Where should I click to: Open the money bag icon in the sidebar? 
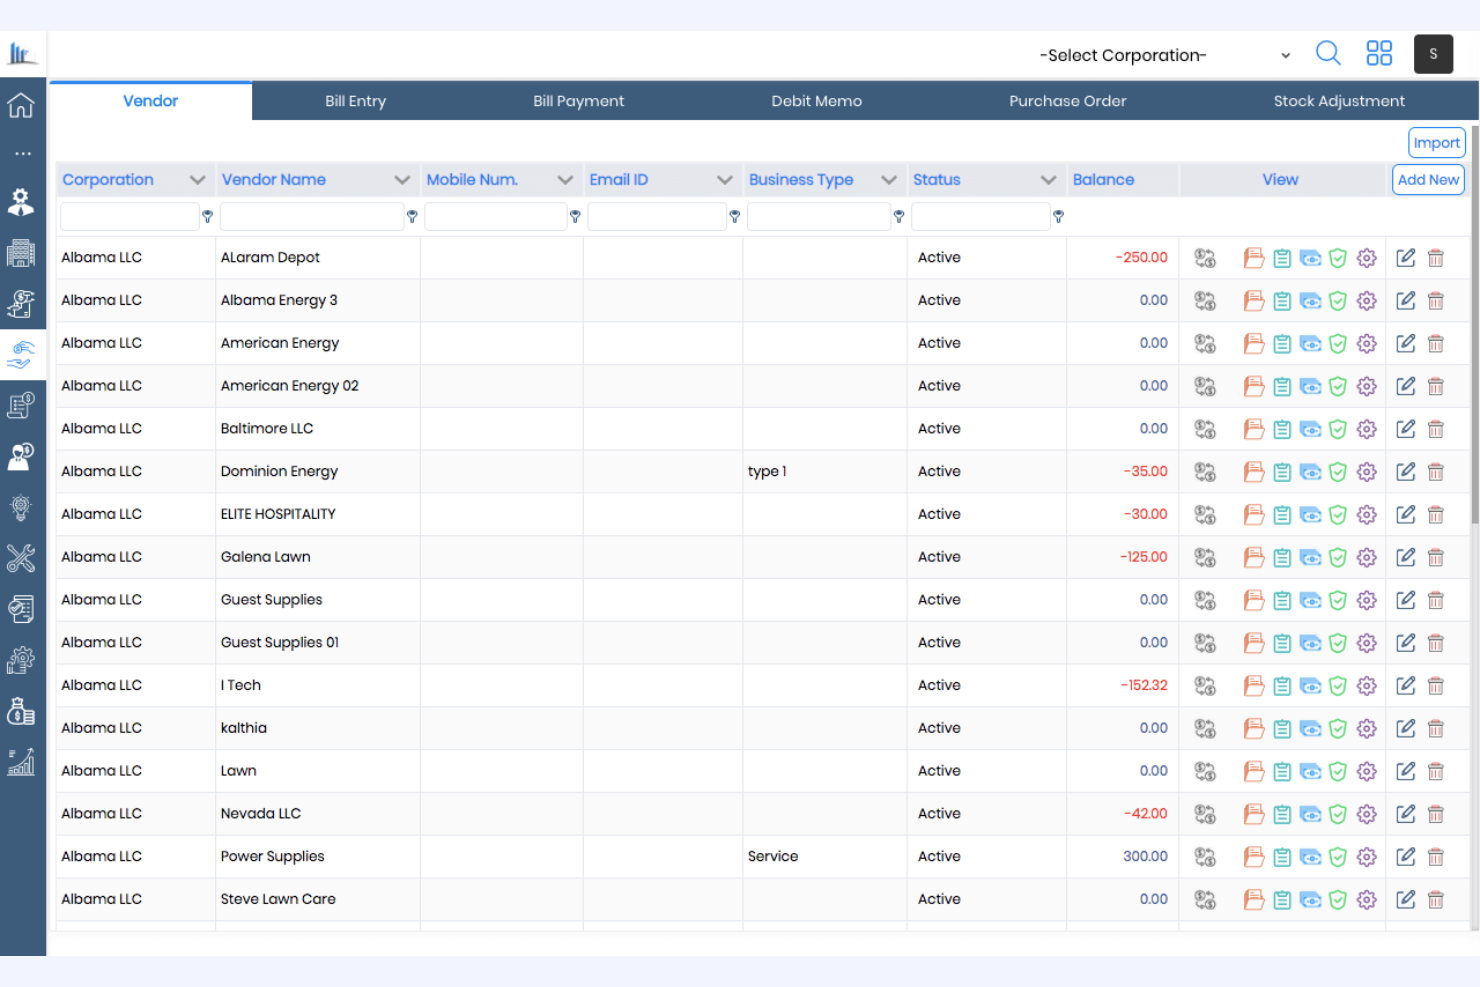(x=22, y=712)
